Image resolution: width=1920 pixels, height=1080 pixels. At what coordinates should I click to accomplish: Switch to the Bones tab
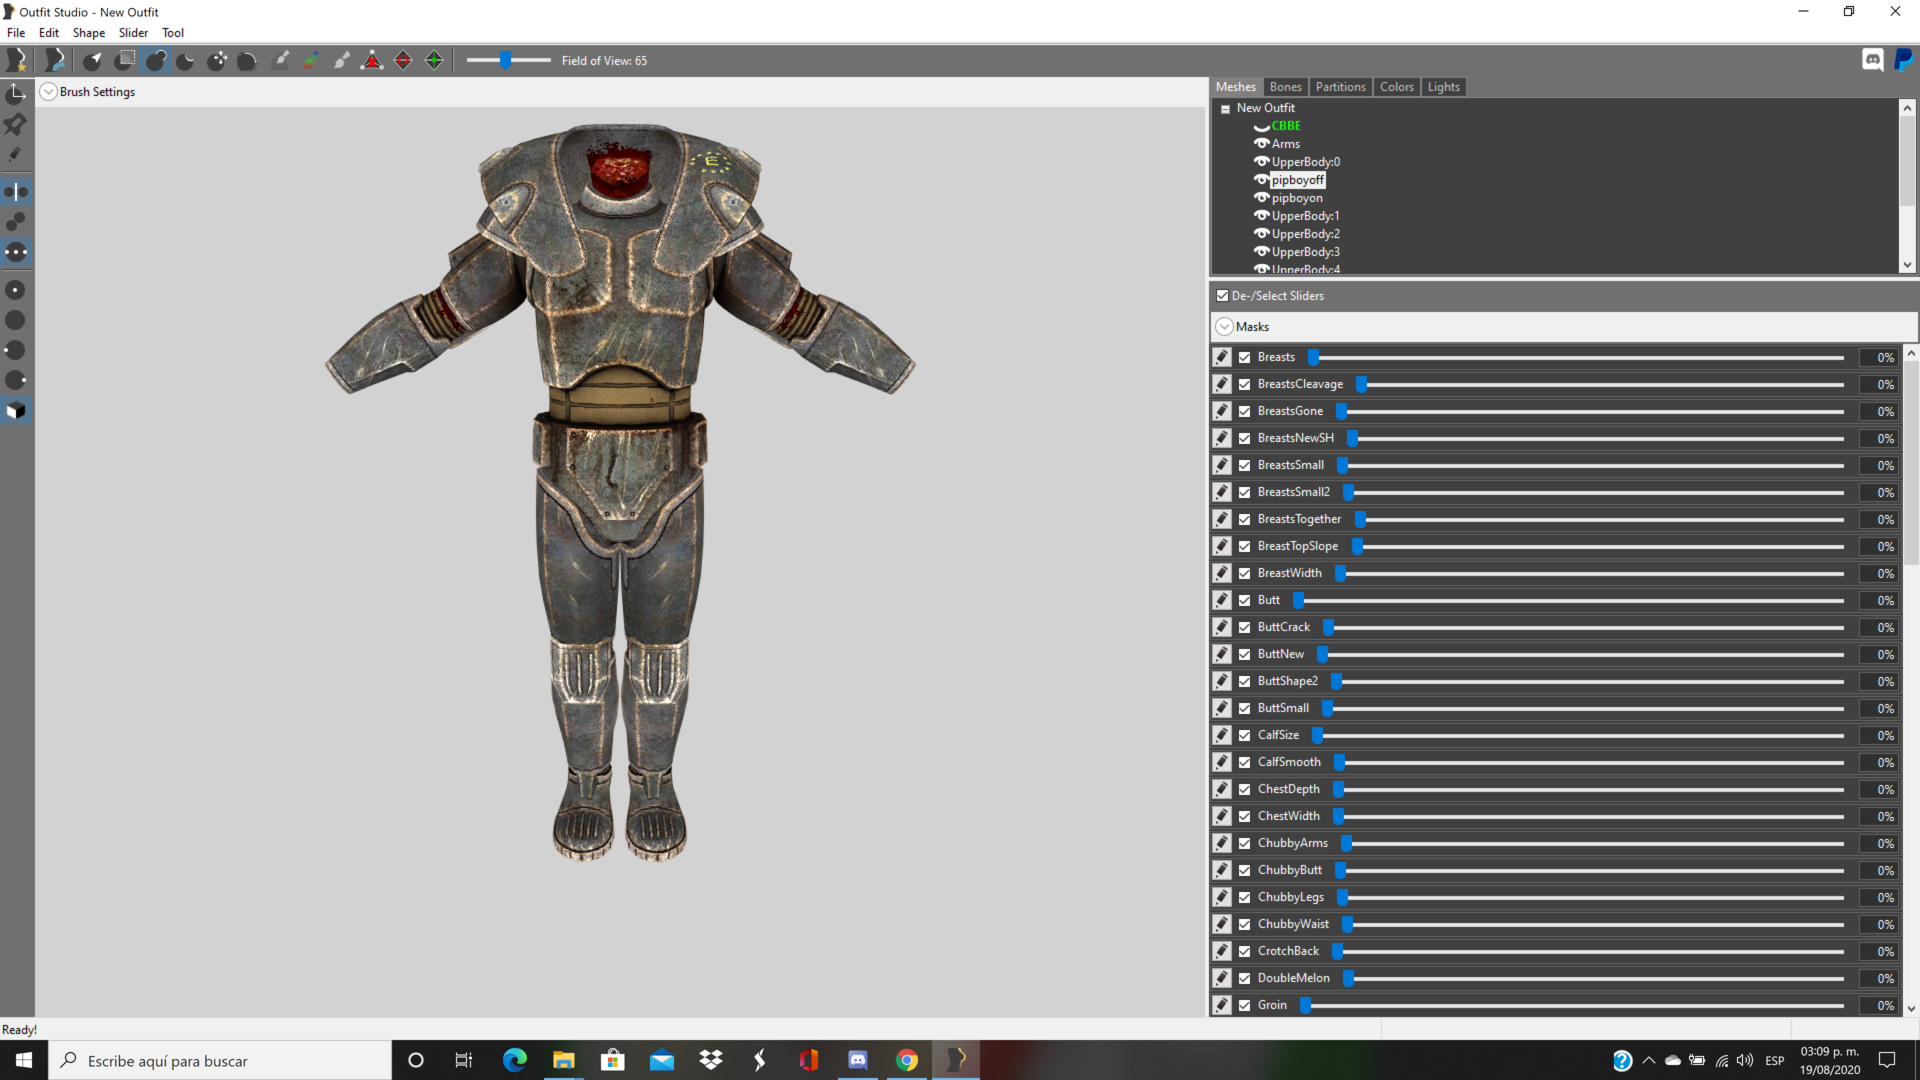pyautogui.click(x=1285, y=87)
